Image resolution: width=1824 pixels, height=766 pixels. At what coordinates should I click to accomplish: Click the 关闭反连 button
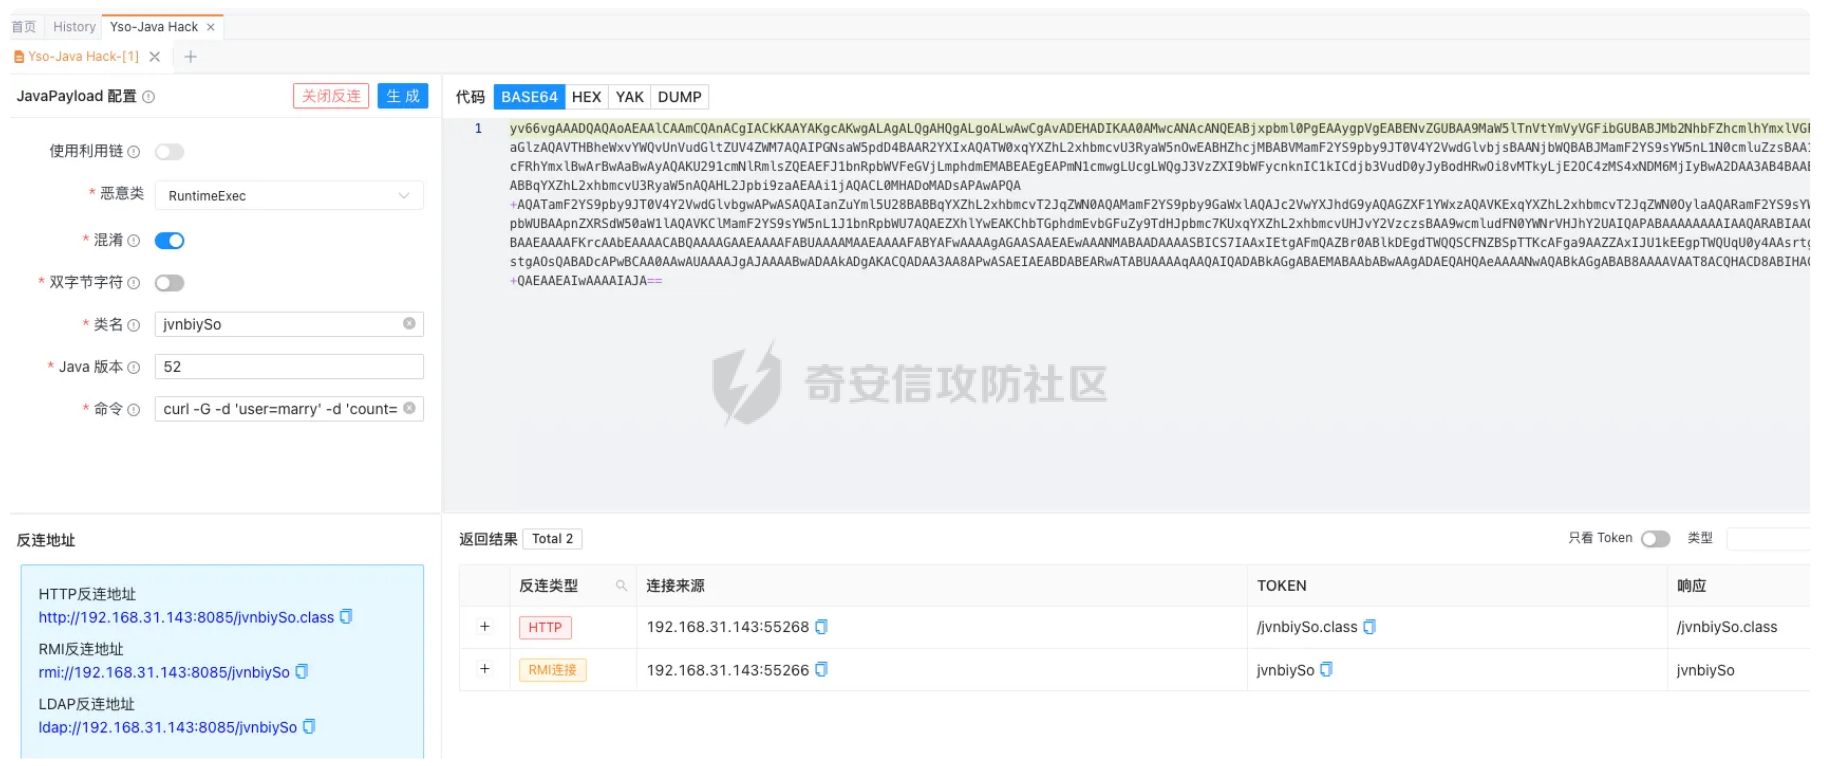pos(331,96)
